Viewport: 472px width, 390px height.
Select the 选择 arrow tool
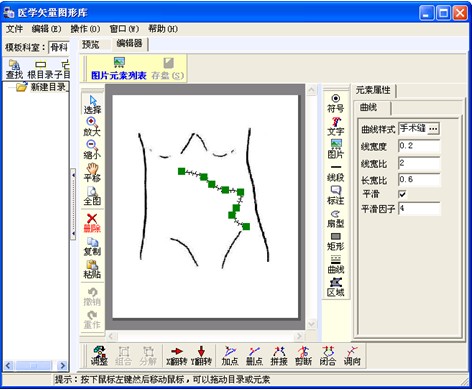coord(92,105)
